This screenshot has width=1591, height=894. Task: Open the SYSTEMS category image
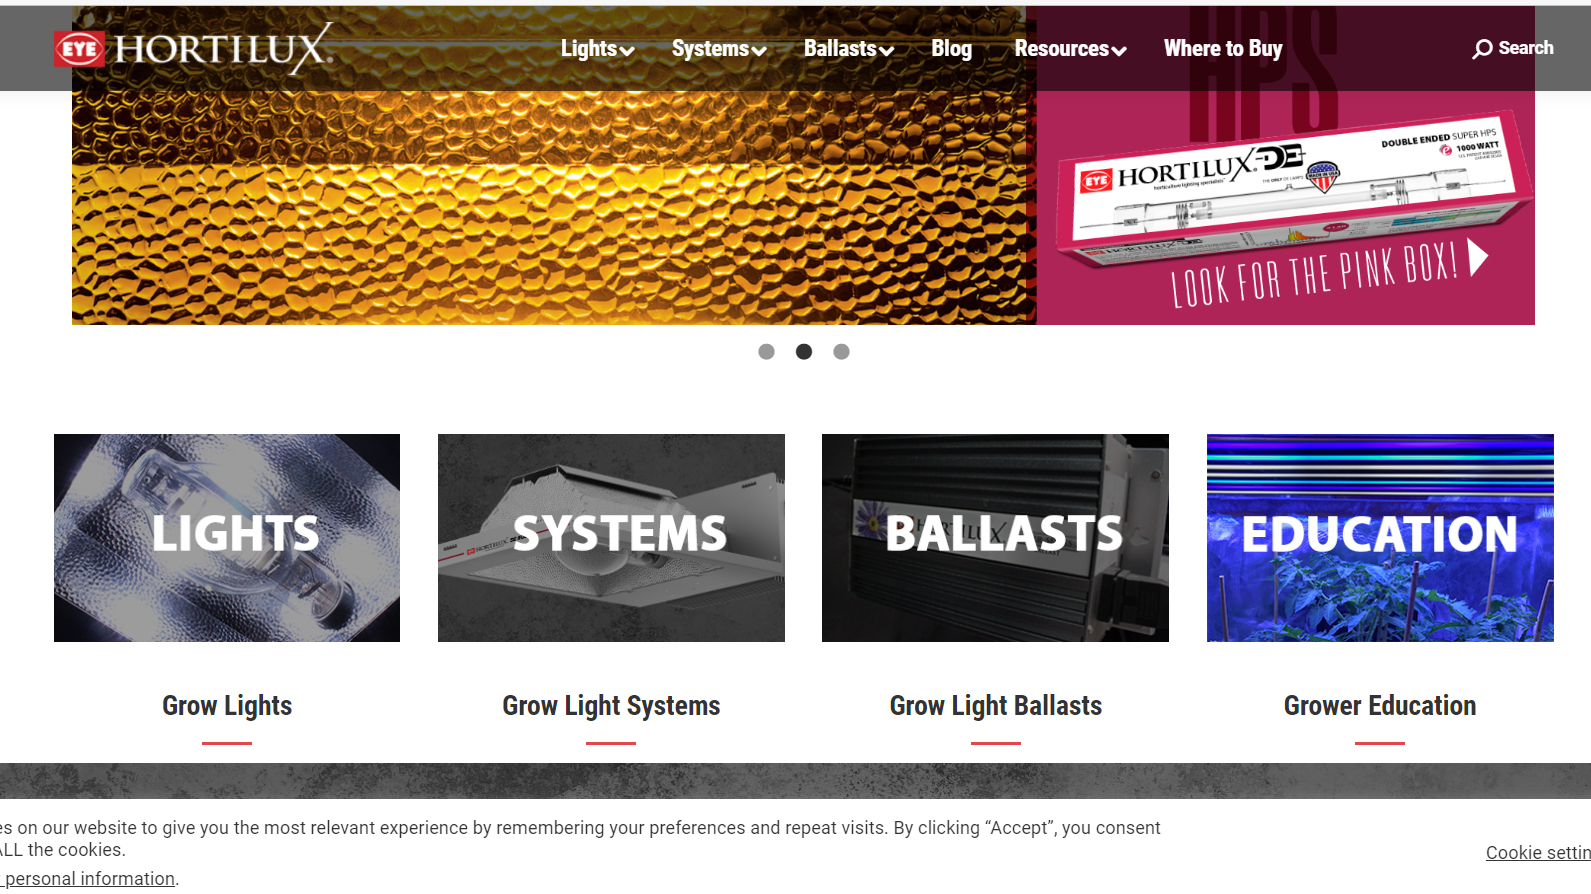point(611,538)
